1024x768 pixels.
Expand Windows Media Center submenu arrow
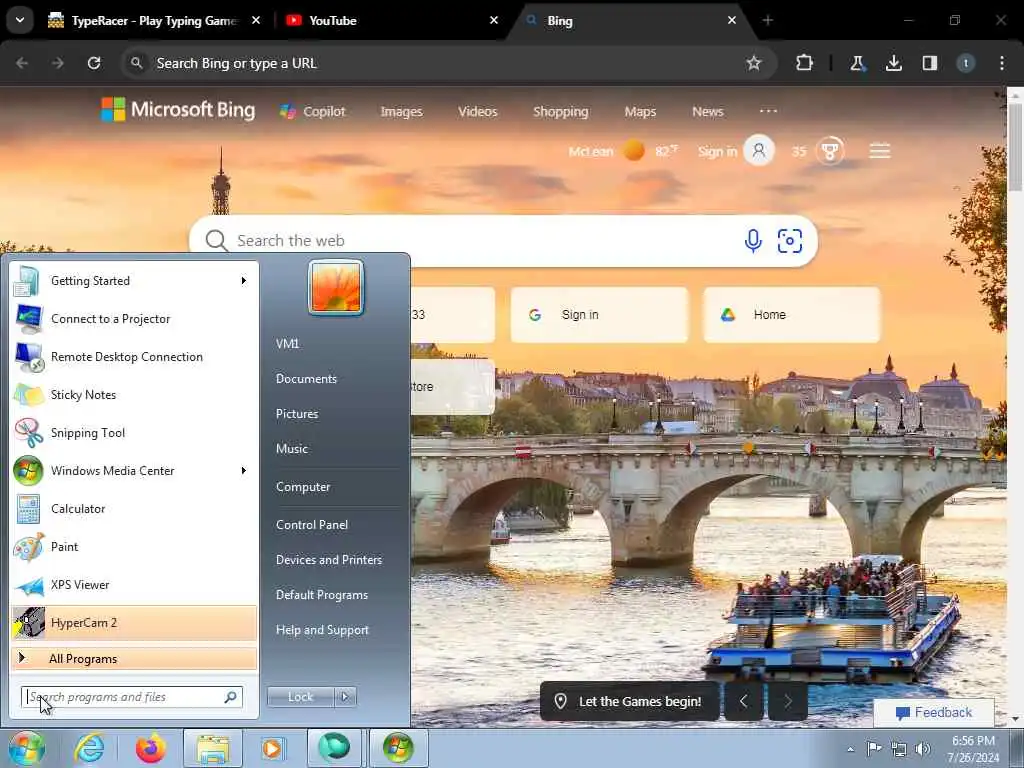[x=244, y=470]
